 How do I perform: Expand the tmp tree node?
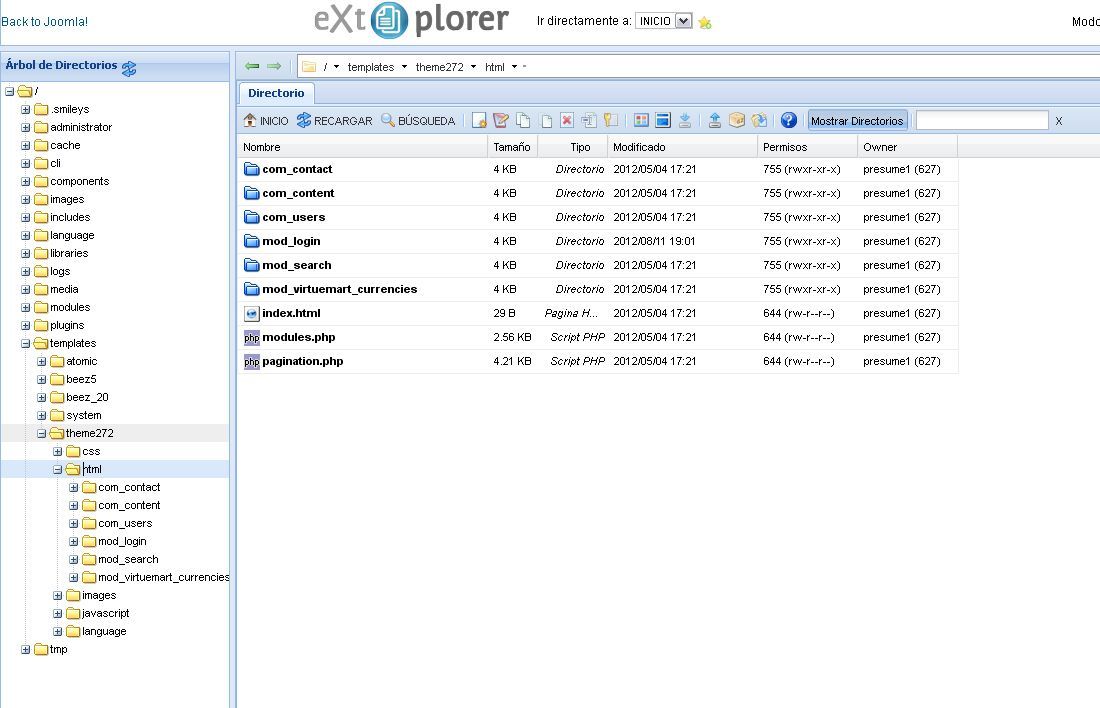(25, 650)
